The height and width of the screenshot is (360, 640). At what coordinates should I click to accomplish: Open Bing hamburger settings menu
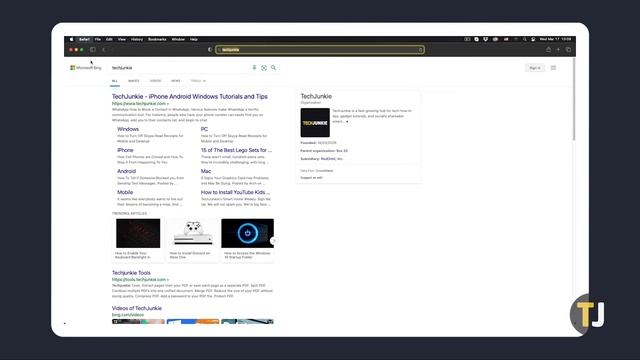click(553, 68)
